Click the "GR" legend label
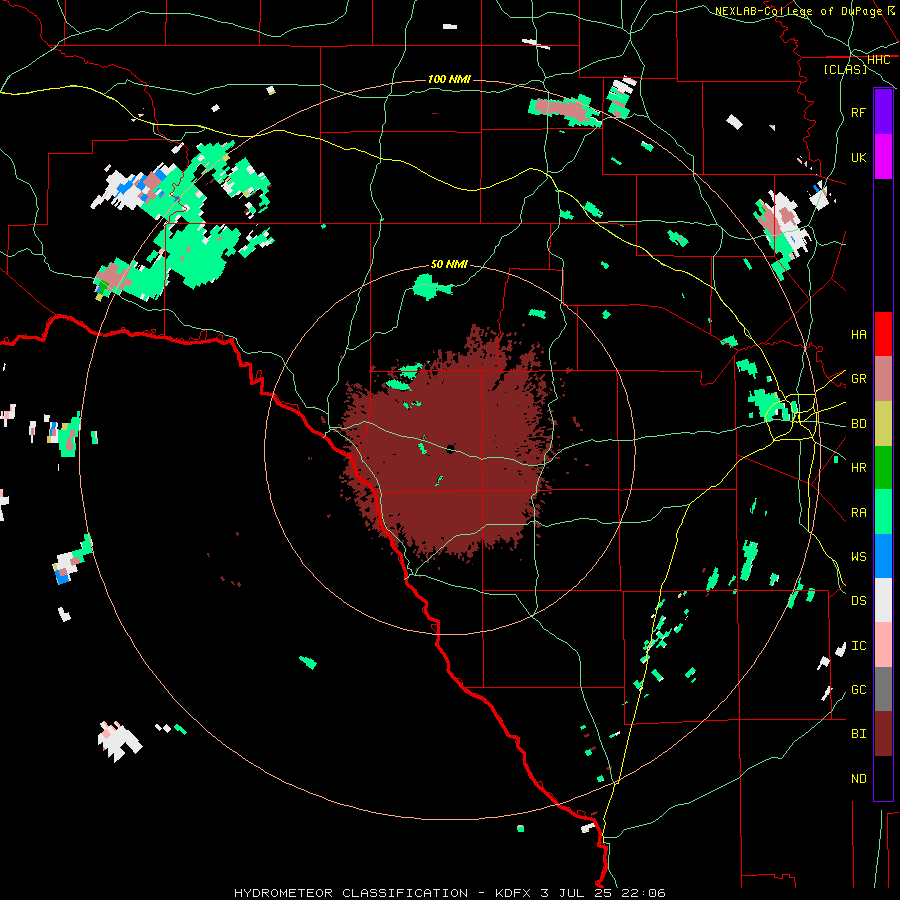Screen dimensions: 900x900 858,379
